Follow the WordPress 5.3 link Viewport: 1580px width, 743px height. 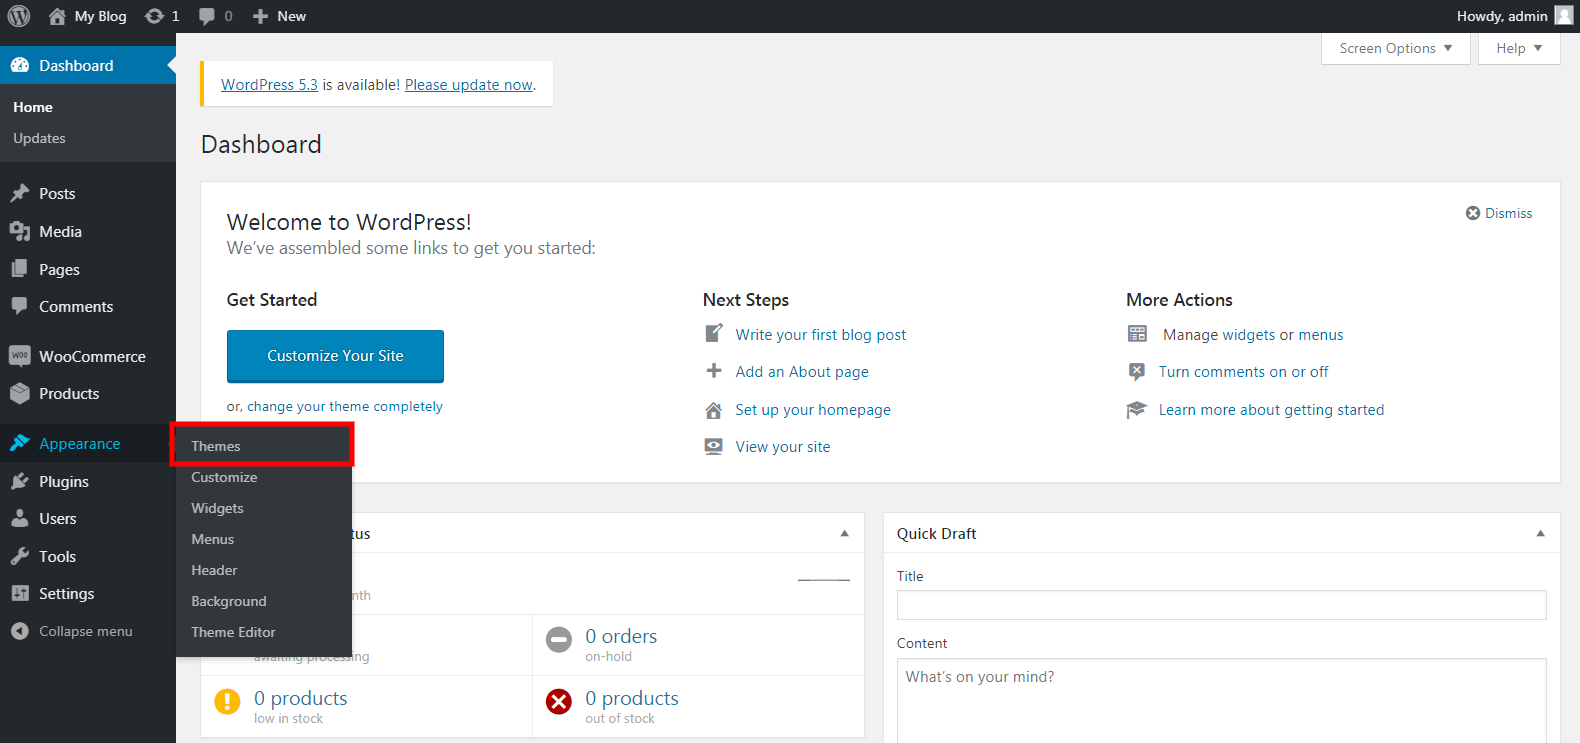[269, 85]
